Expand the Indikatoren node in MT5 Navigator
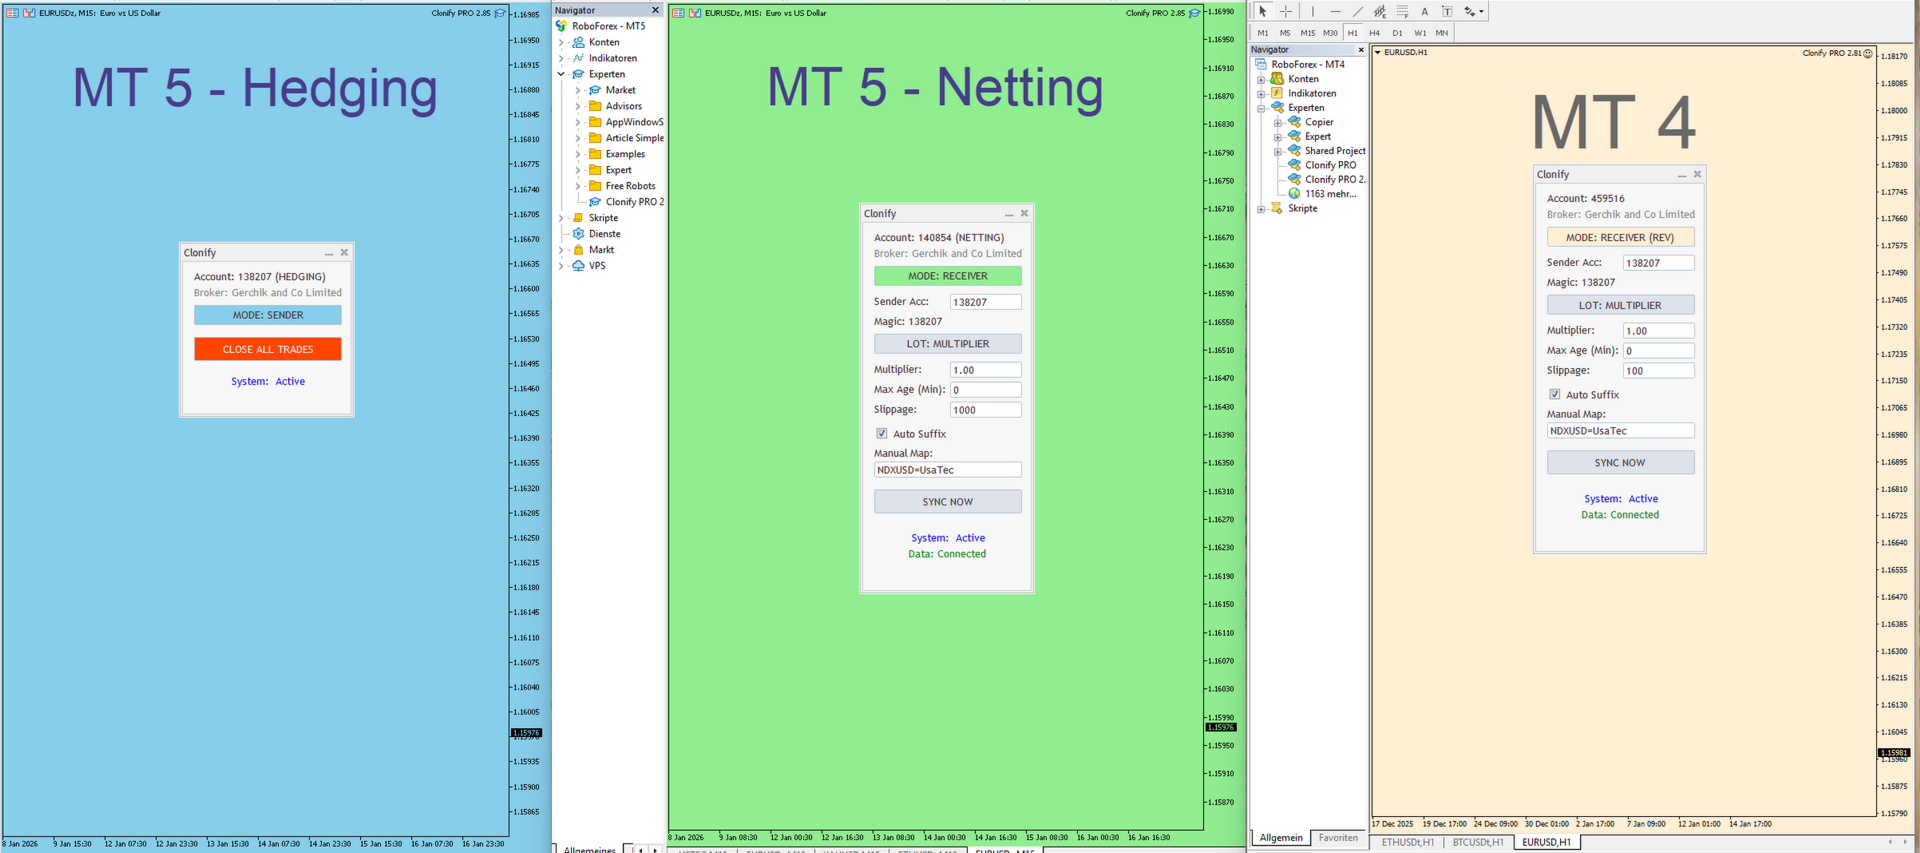Image resolution: width=1920 pixels, height=853 pixels. click(x=561, y=58)
